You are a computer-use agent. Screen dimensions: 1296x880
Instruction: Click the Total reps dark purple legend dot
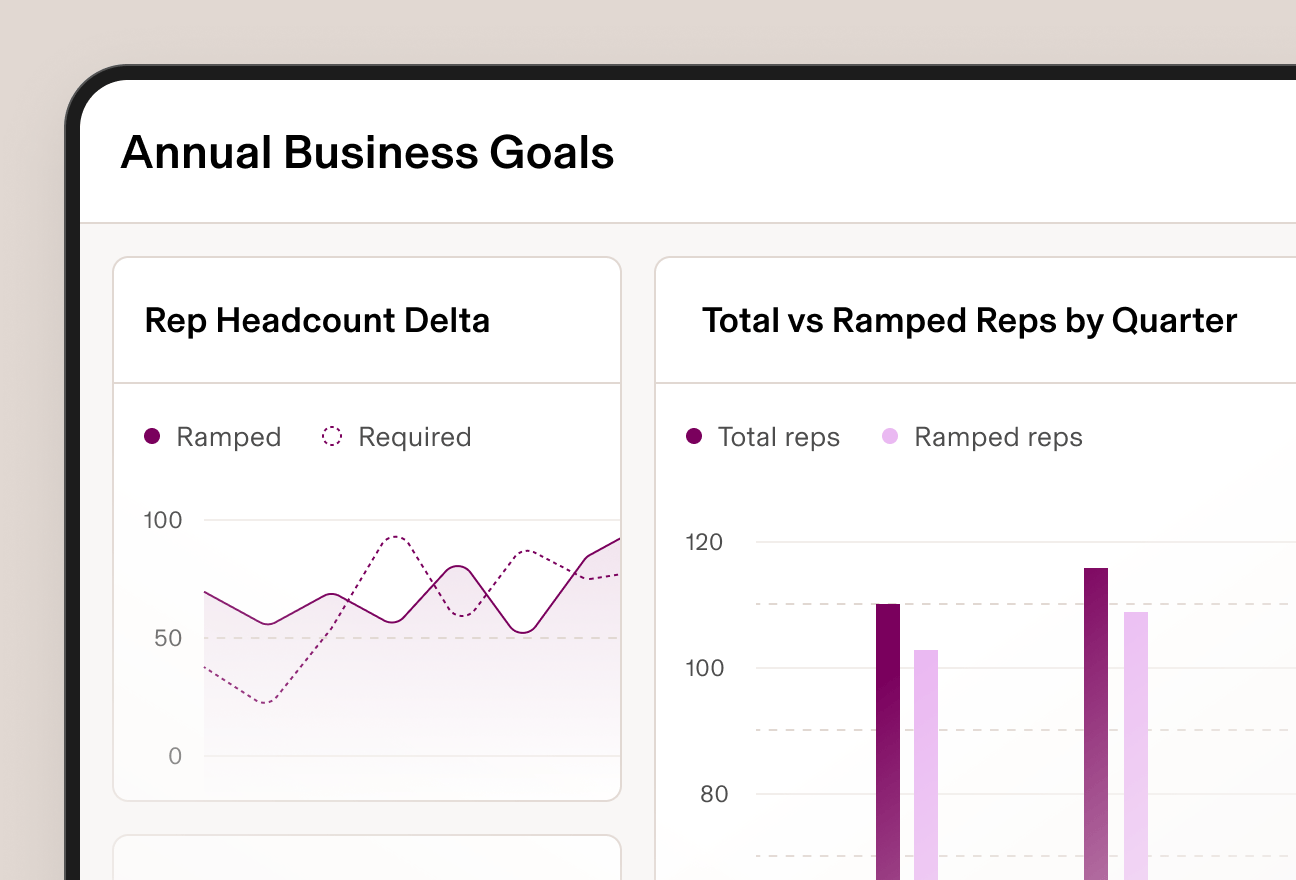tap(695, 437)
